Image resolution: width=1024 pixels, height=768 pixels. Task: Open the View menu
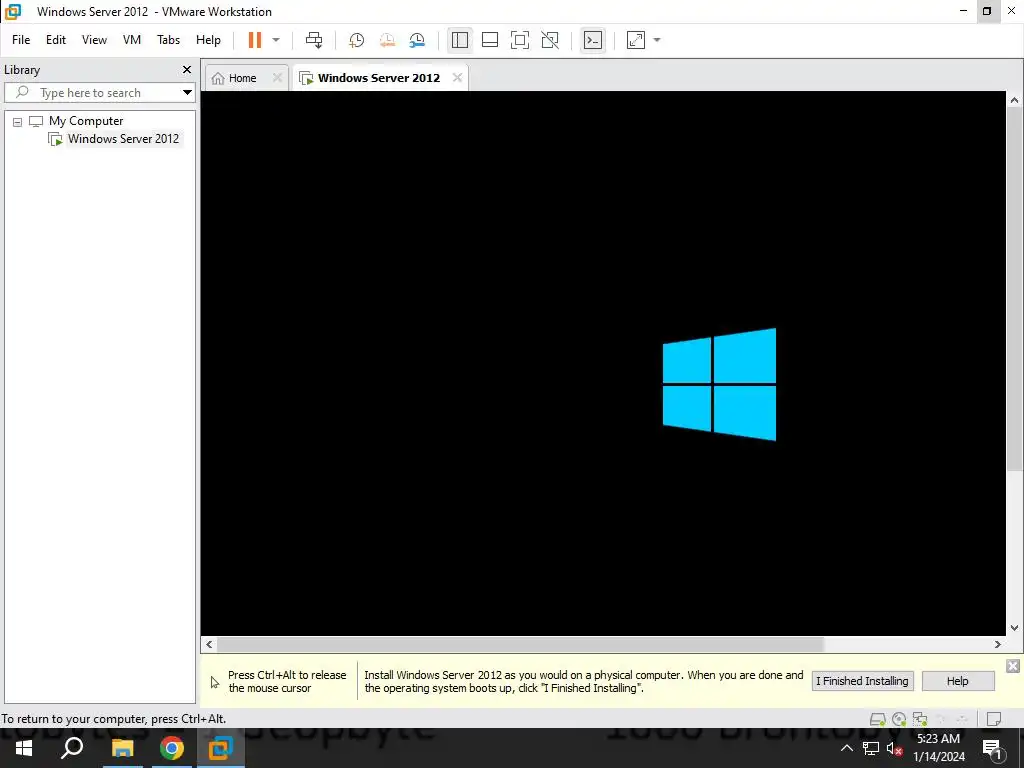94,40
